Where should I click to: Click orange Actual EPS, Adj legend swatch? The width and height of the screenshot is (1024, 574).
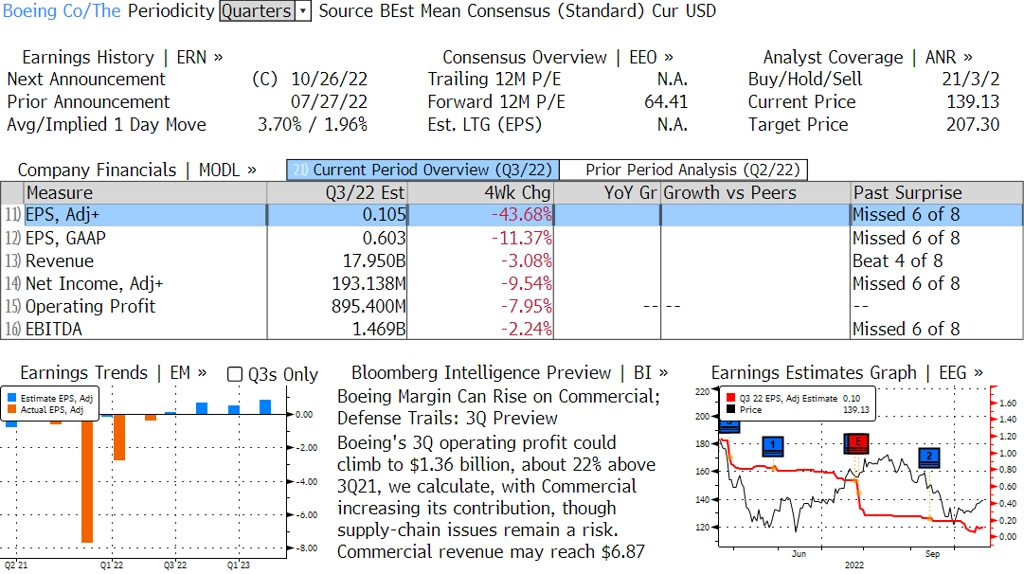tap(12, 409)
